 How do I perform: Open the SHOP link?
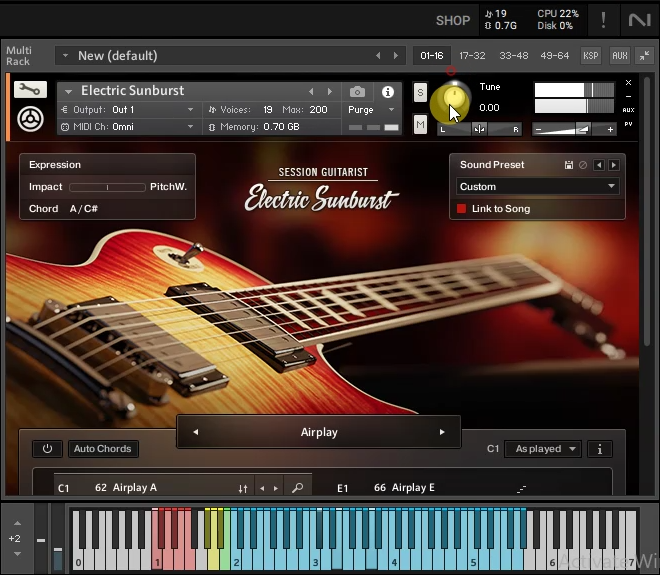tap(453, 20)
